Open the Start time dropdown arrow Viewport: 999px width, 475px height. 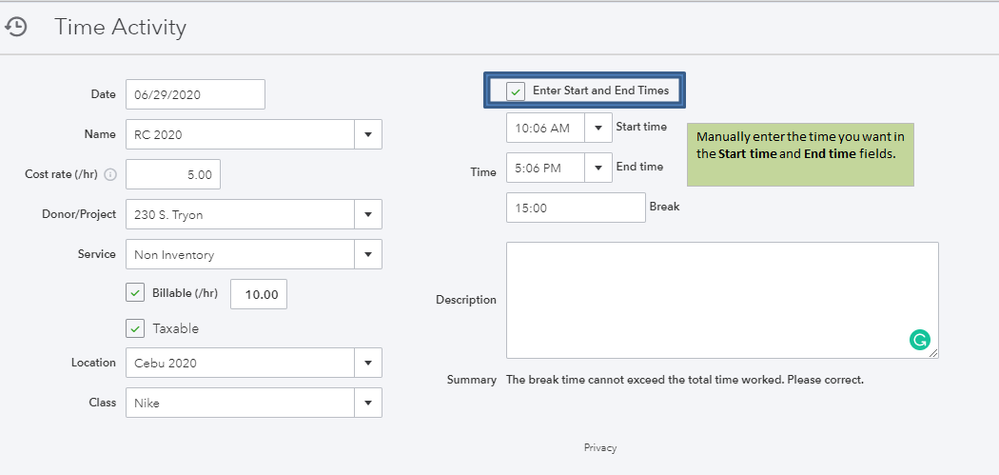[598, 128]
